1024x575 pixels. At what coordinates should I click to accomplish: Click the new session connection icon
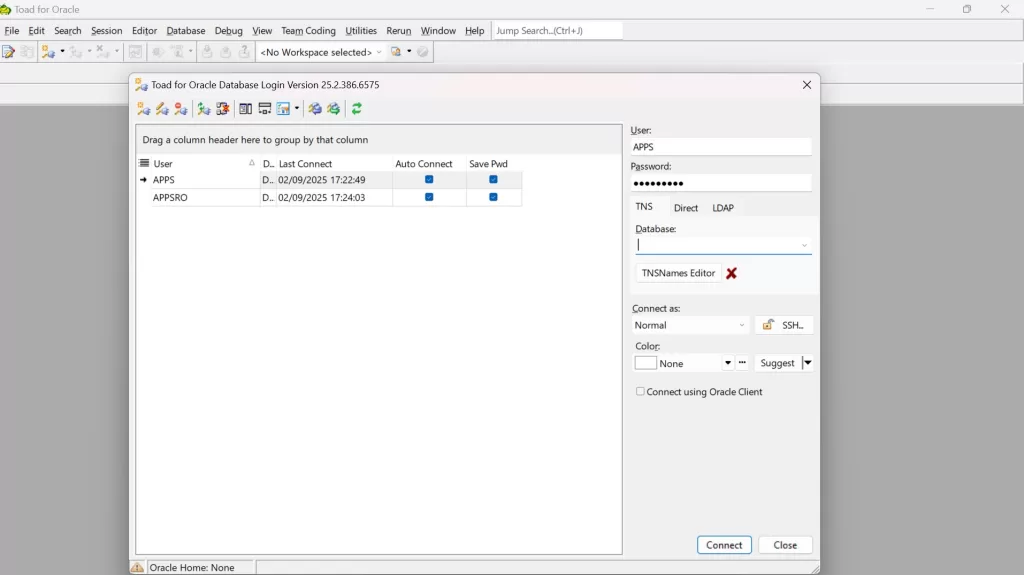48,52
